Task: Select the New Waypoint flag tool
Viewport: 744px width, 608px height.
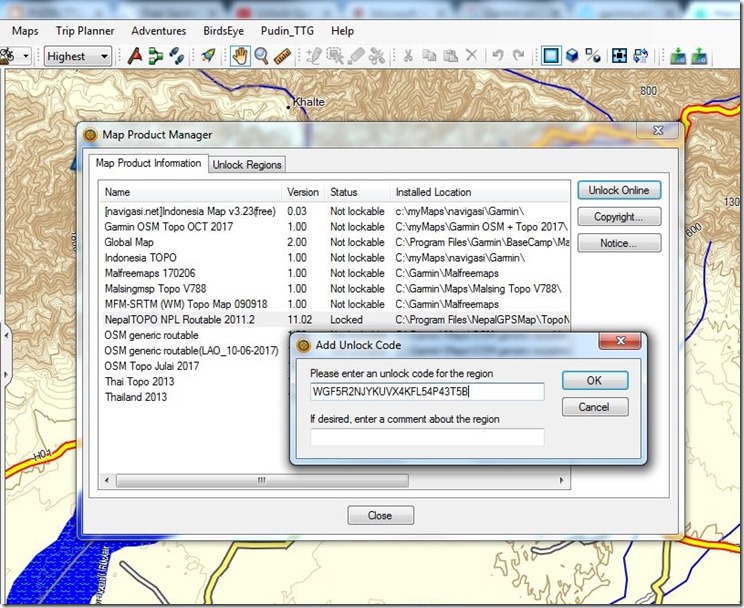Action: coord(135,56)
